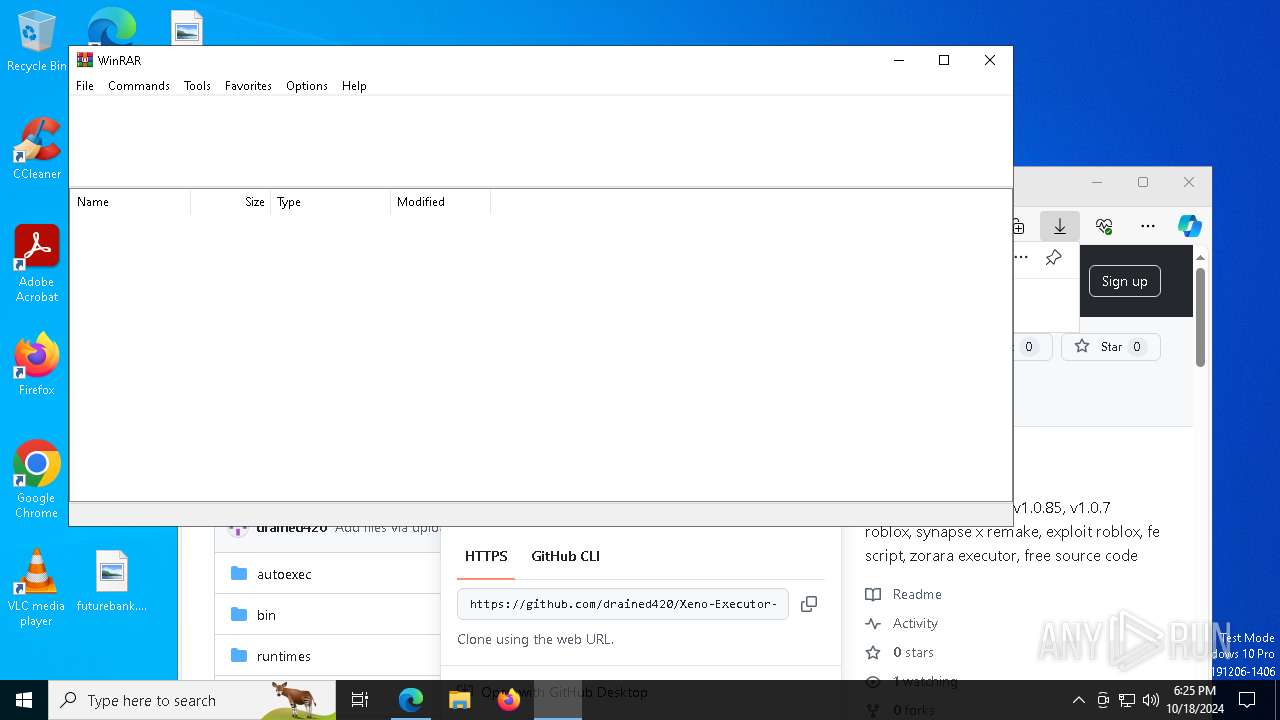Show hidden system tray icons
This screenshot has width=1280, height=720.
[x=1078, y=700]
